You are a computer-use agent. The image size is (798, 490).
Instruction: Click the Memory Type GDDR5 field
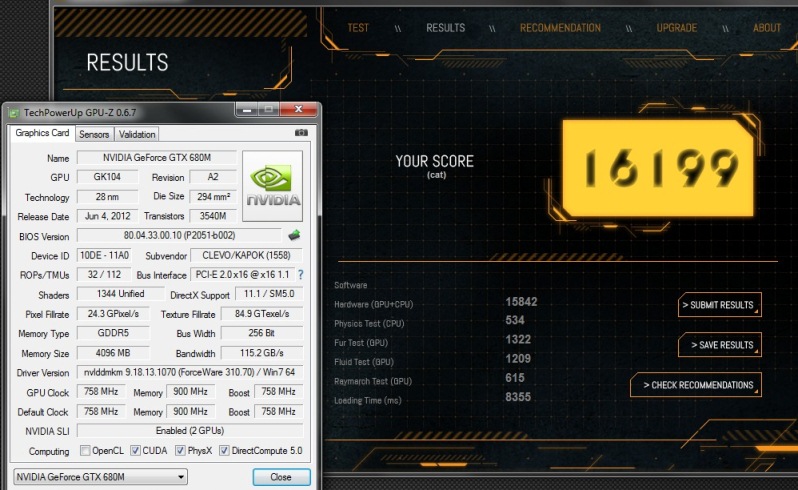(x=113, y=333)
